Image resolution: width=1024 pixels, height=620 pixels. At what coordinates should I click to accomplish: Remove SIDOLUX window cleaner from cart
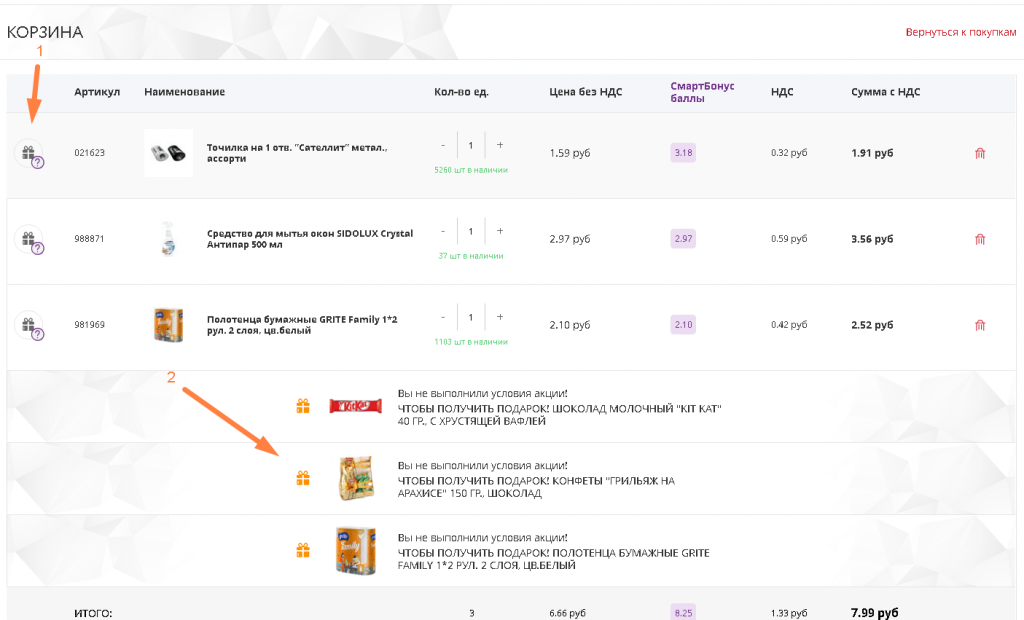pyautogui.click(x=980, y=239)
